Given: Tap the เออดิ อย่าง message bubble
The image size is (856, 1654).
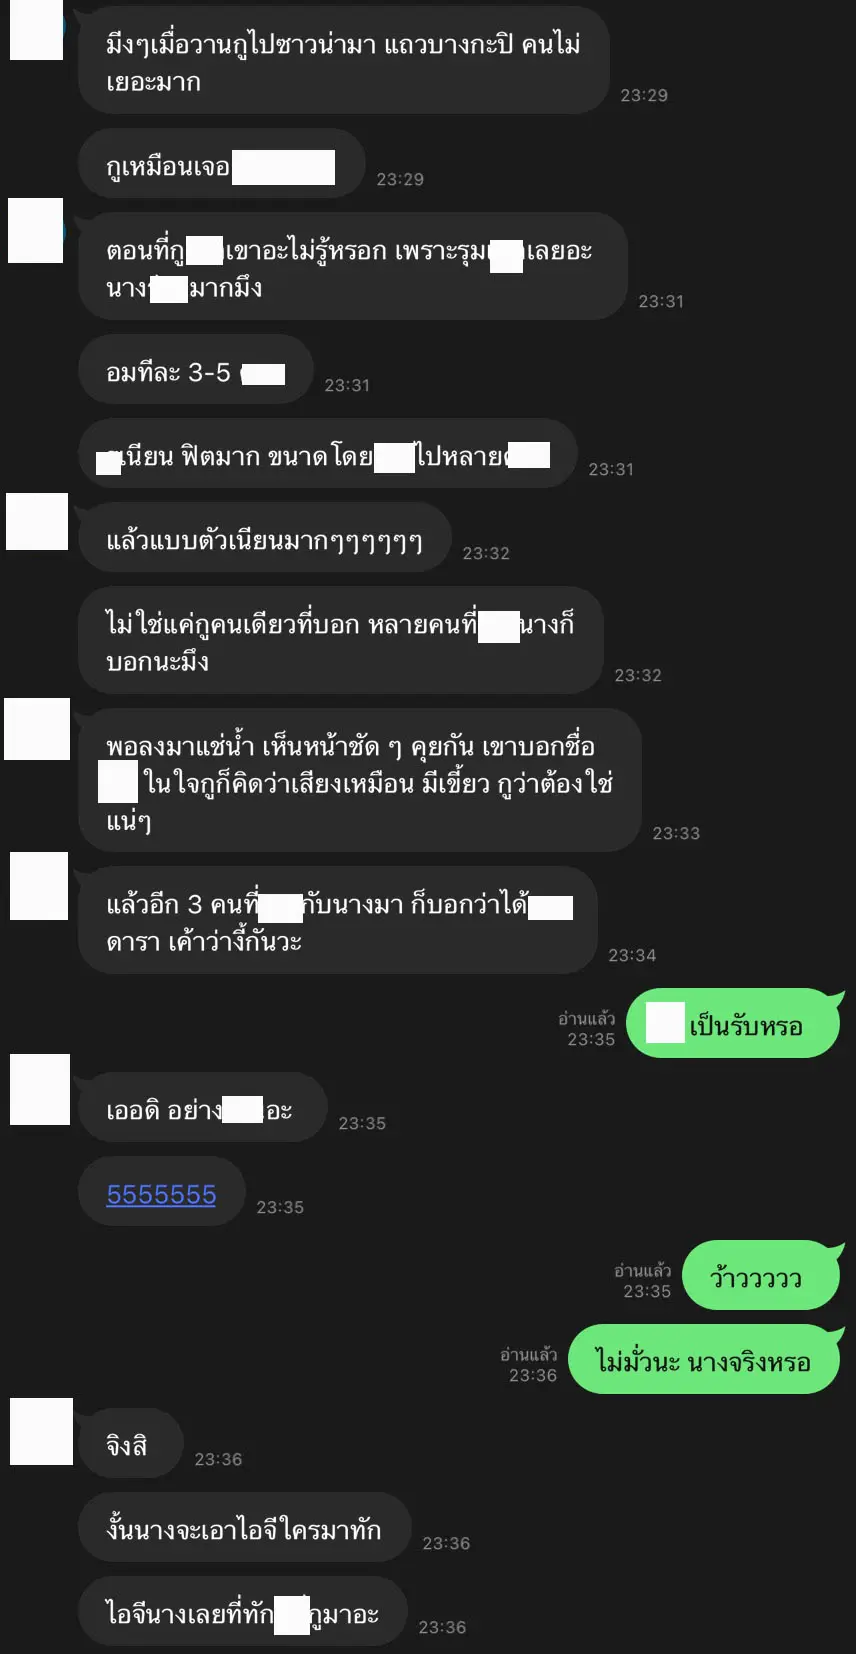Looking at the screenshot, I should coord(203,1107).
